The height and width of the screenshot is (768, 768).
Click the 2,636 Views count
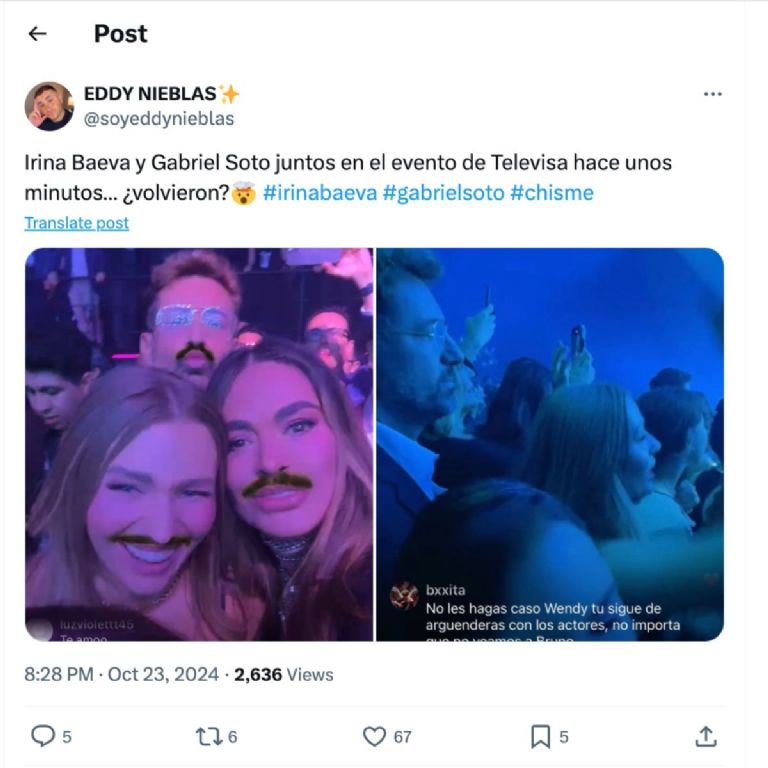click(284, 675)
